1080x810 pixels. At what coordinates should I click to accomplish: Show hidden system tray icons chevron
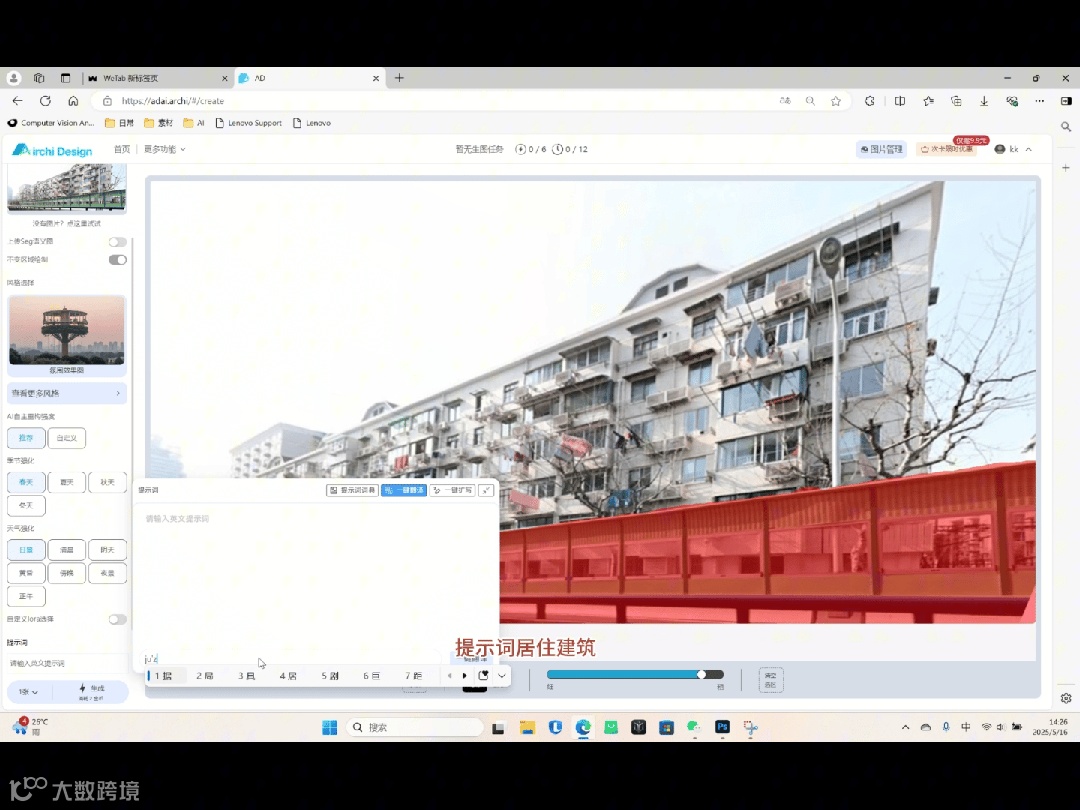[905, 727]
